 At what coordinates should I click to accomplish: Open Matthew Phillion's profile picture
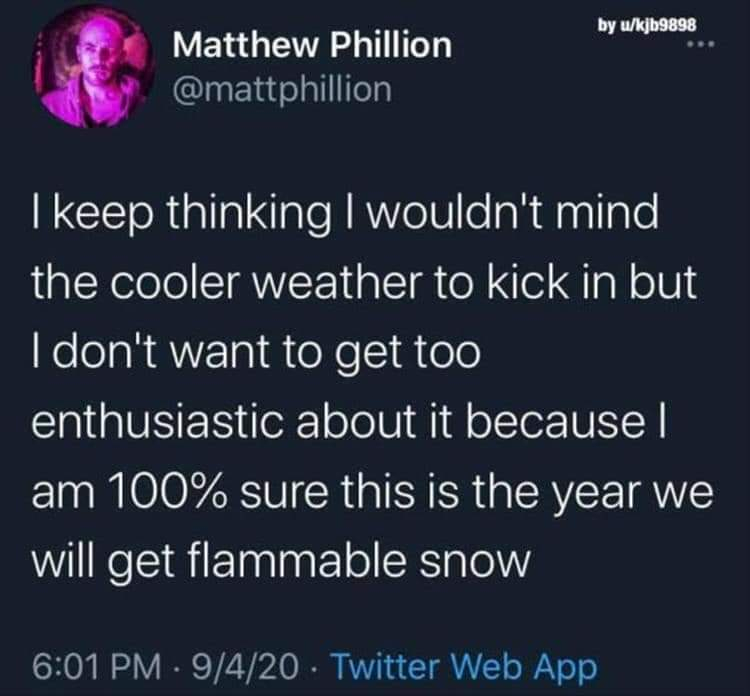[93, 66]
